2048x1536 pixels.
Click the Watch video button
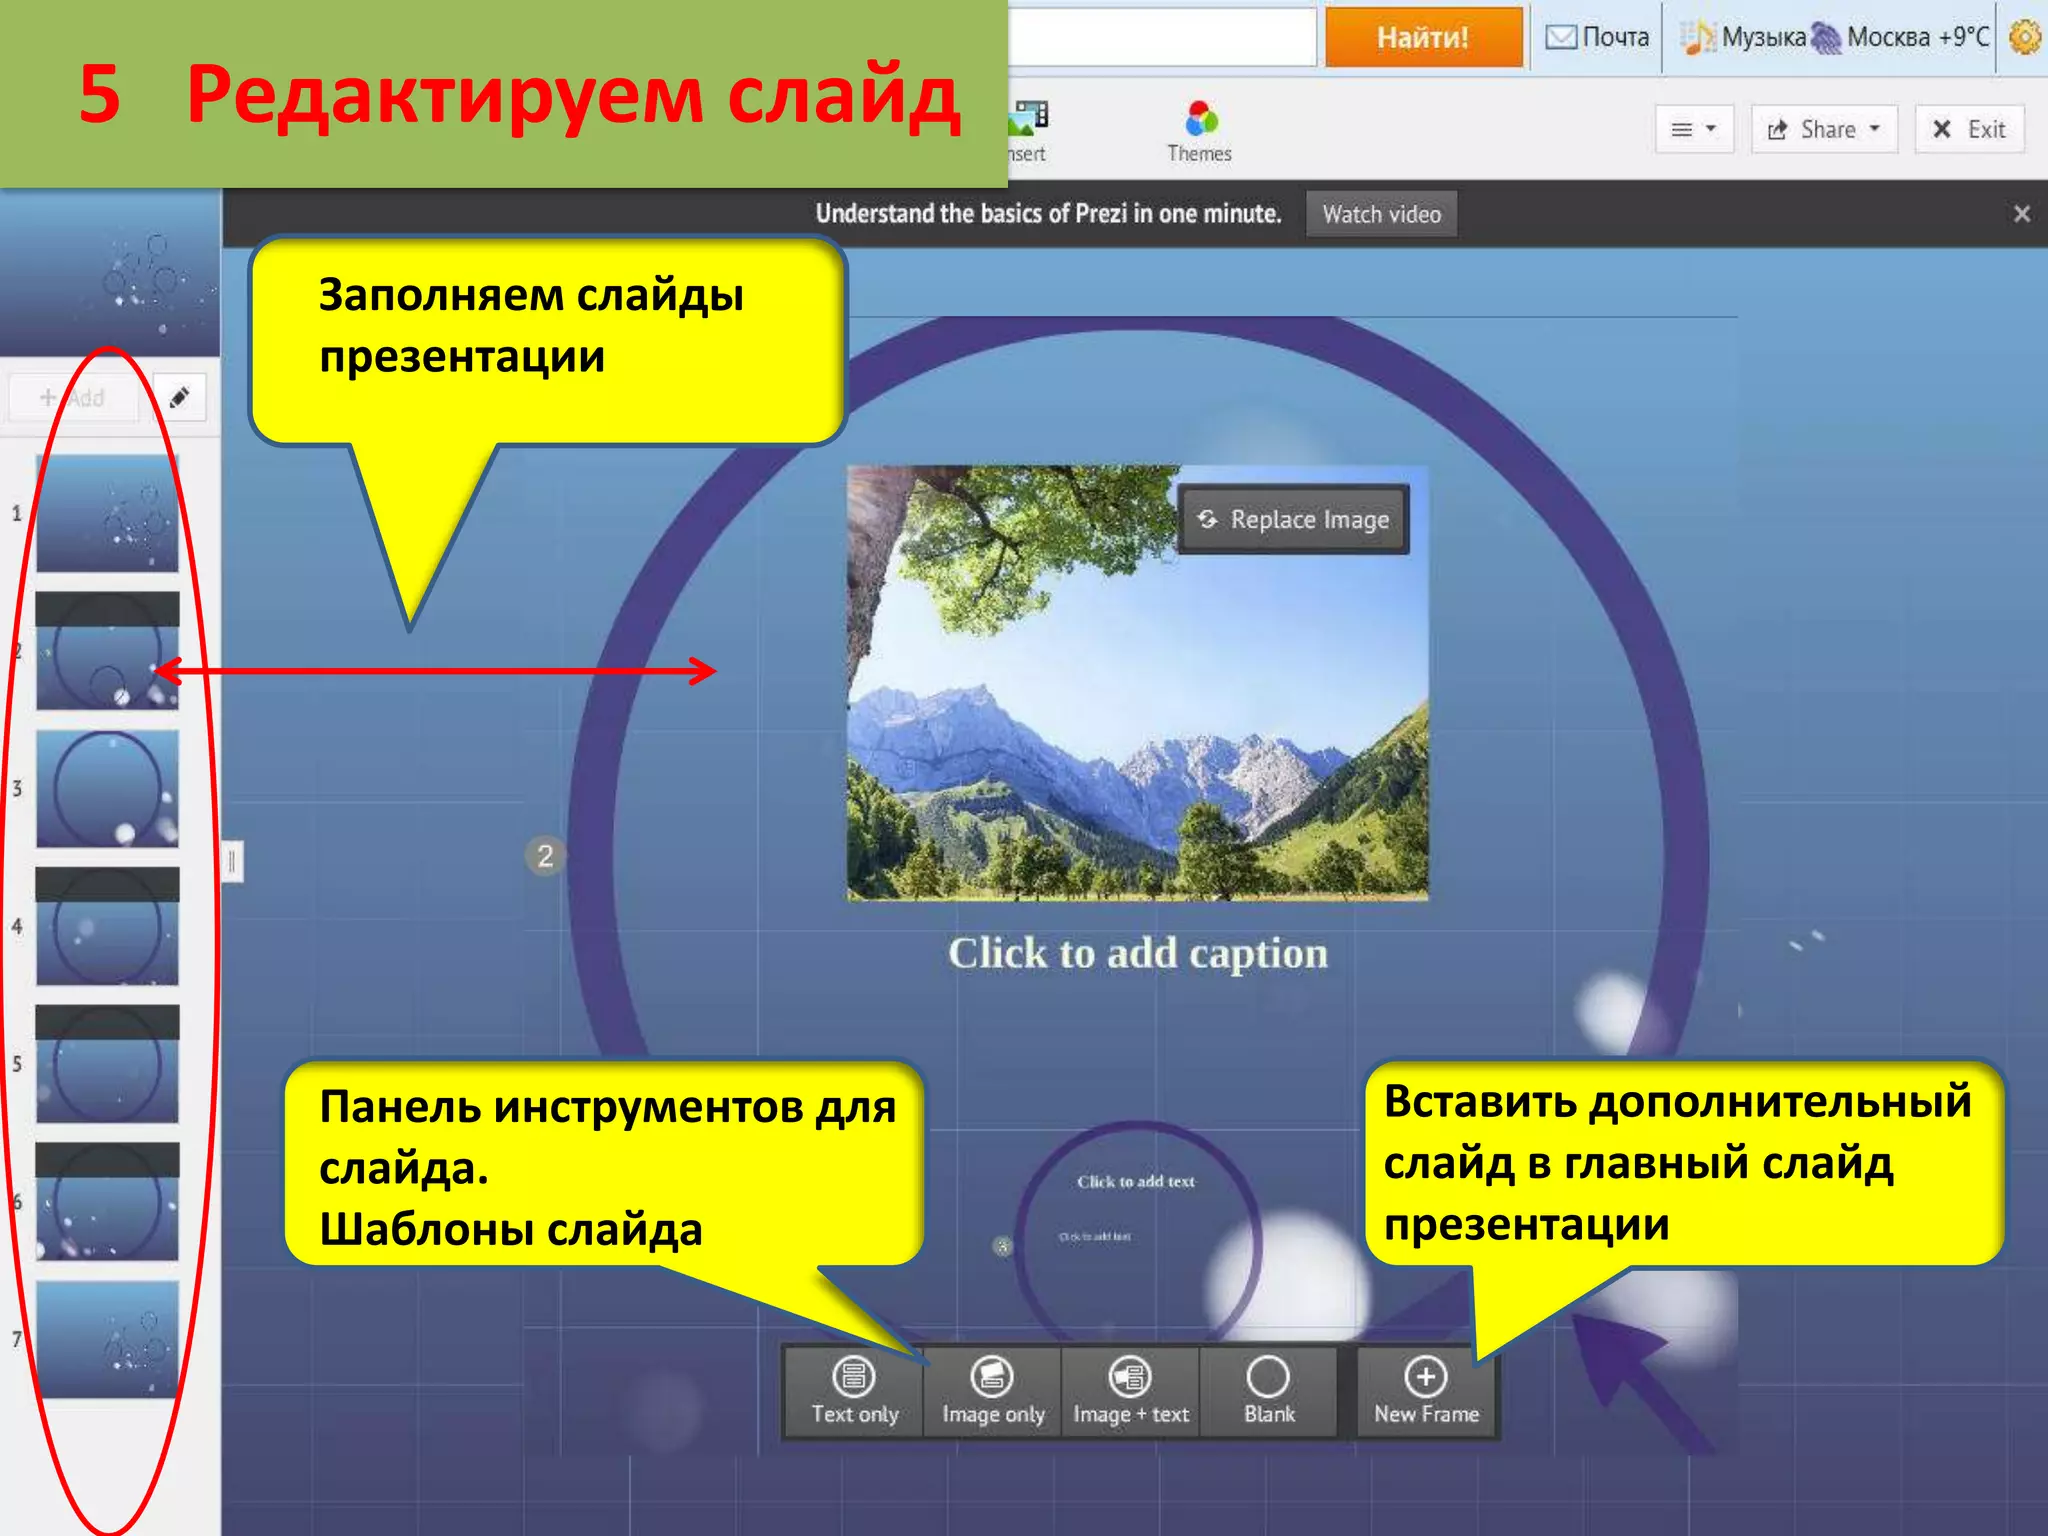click(x=1381, y=214)
